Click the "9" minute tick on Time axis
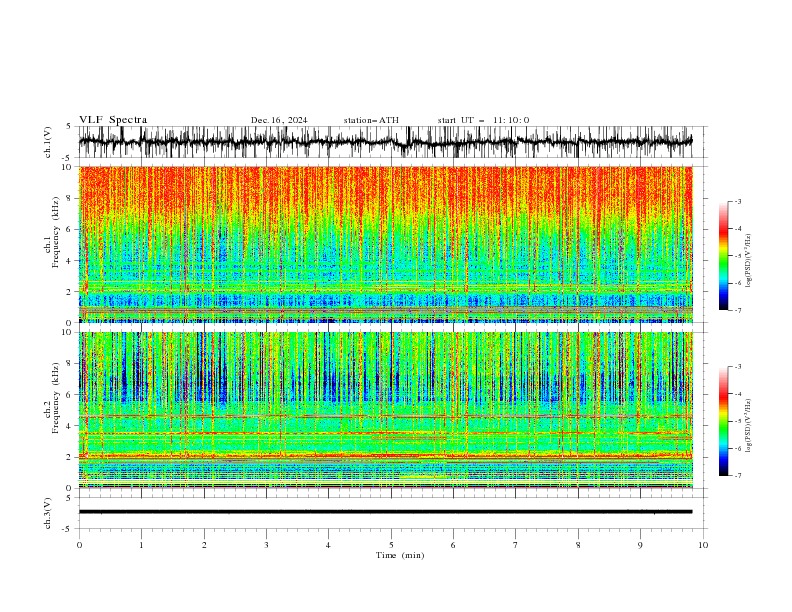This screenshot has height=612, width=792. pos(640,545)
